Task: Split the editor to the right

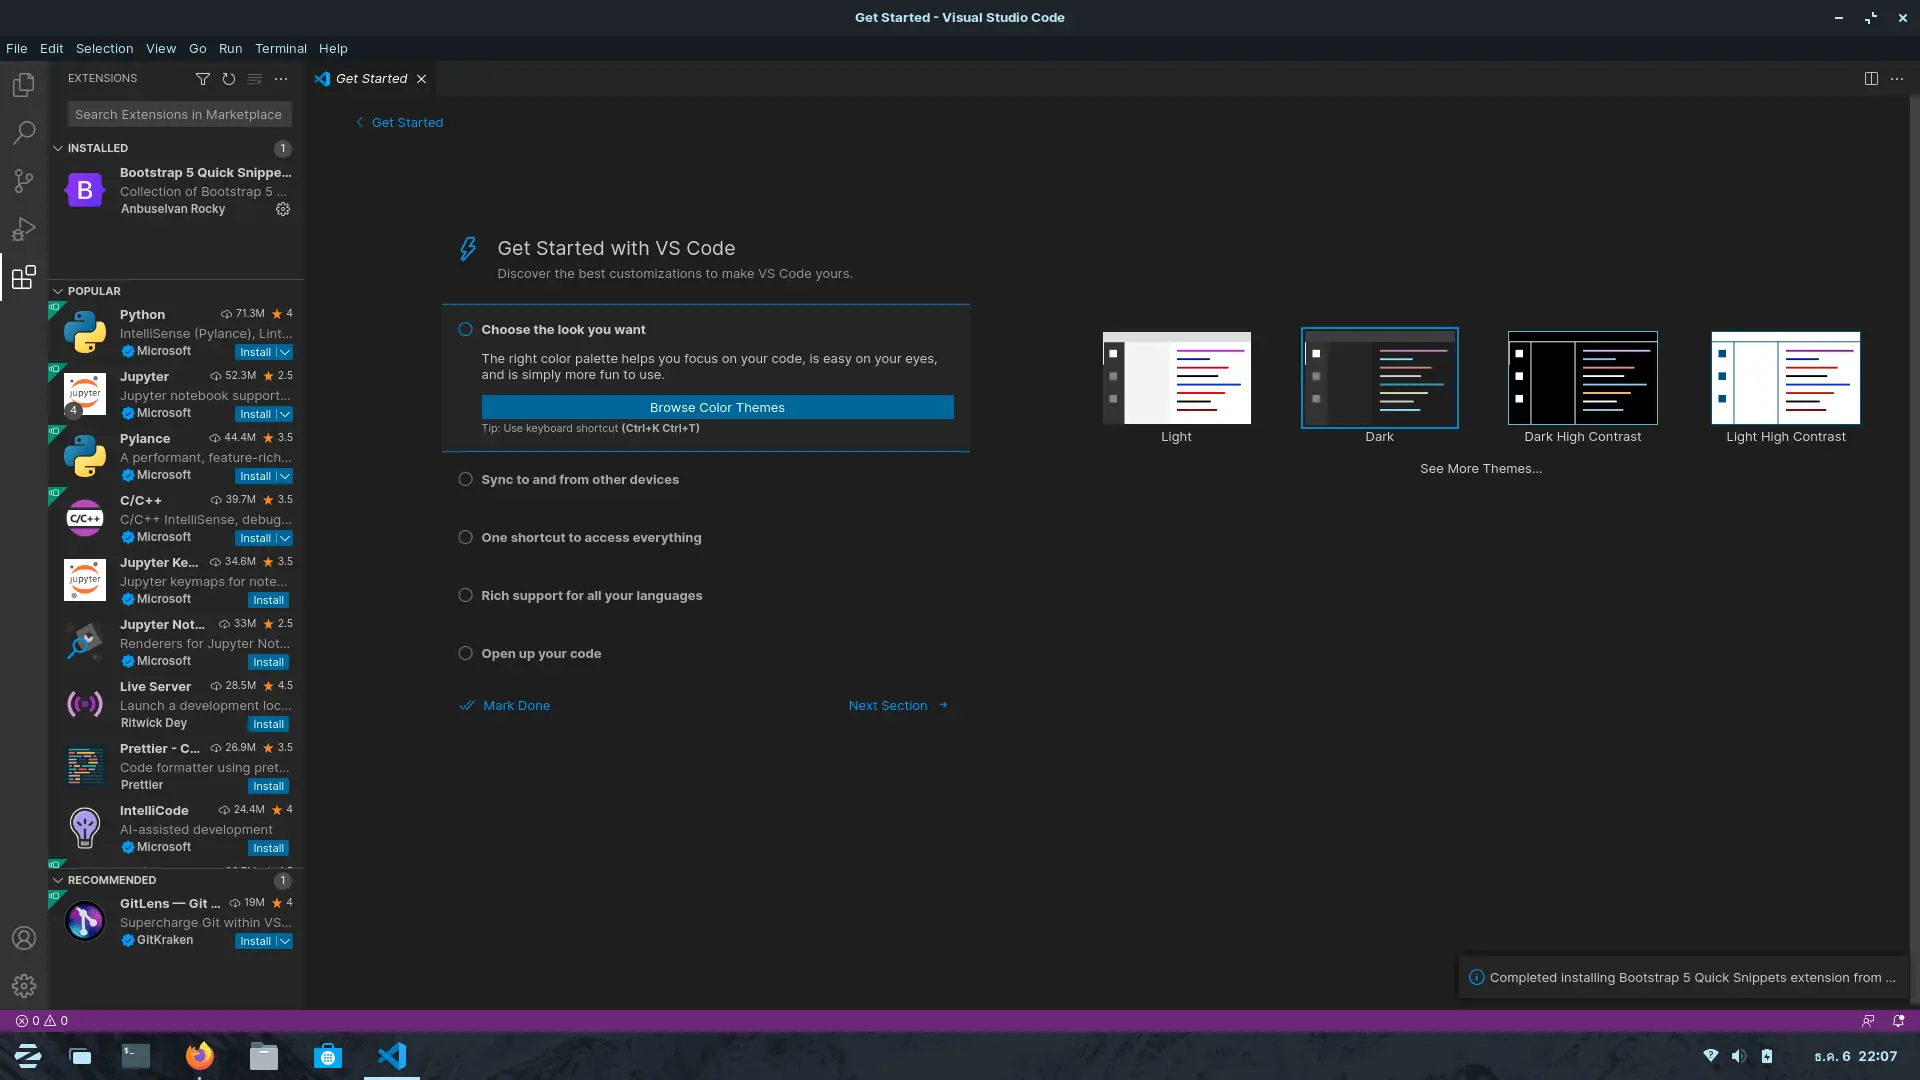Action: [x=1871, y=78]
